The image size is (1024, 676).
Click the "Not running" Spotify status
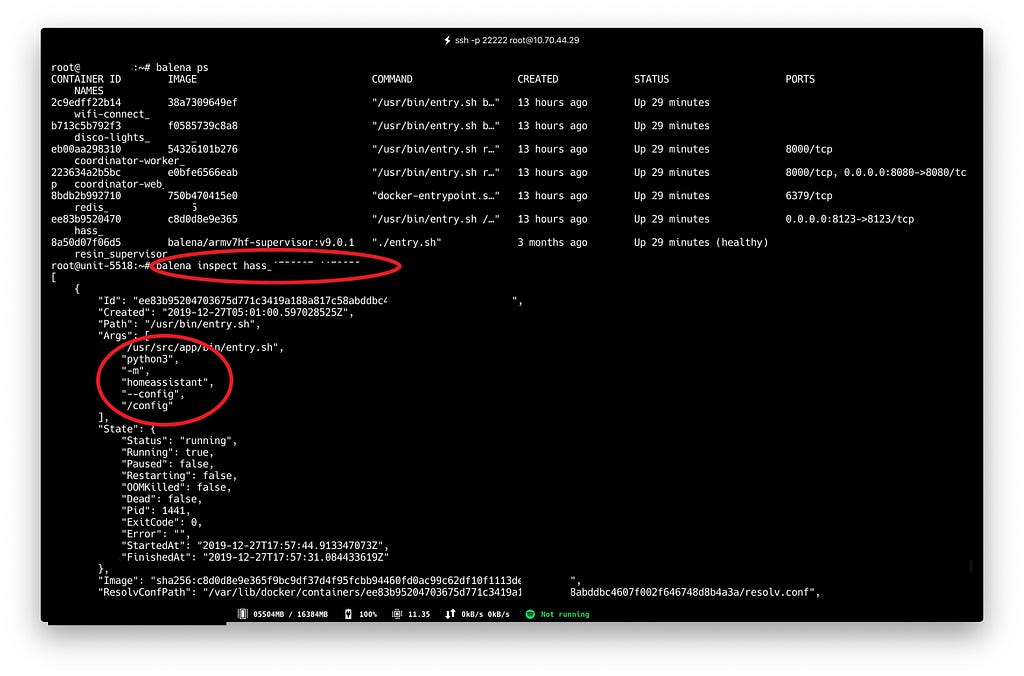coord(565,614)
